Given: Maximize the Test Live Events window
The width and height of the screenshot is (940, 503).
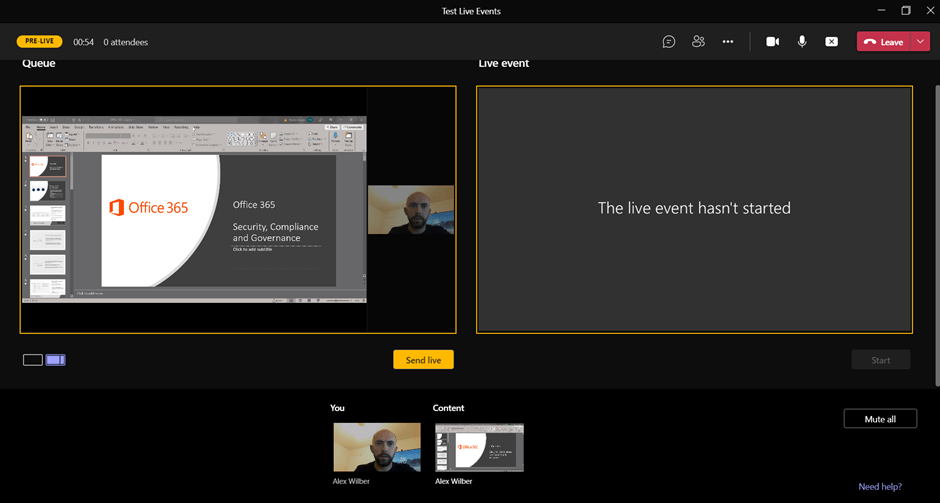Looking at the screenshot, I should [906, 11].
